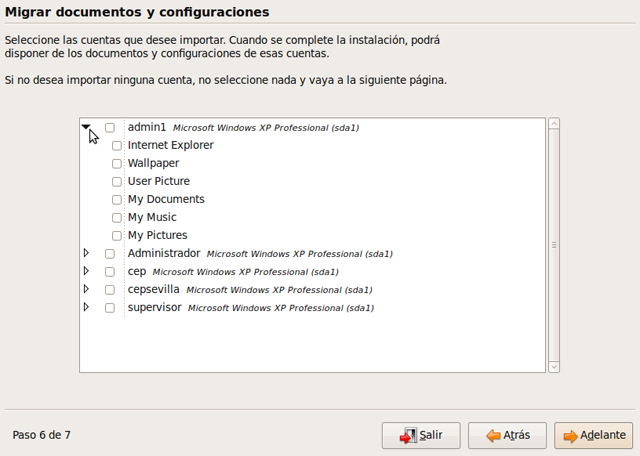
Task: Check the Wallpaper import option
Action: (x=117, y=164)
